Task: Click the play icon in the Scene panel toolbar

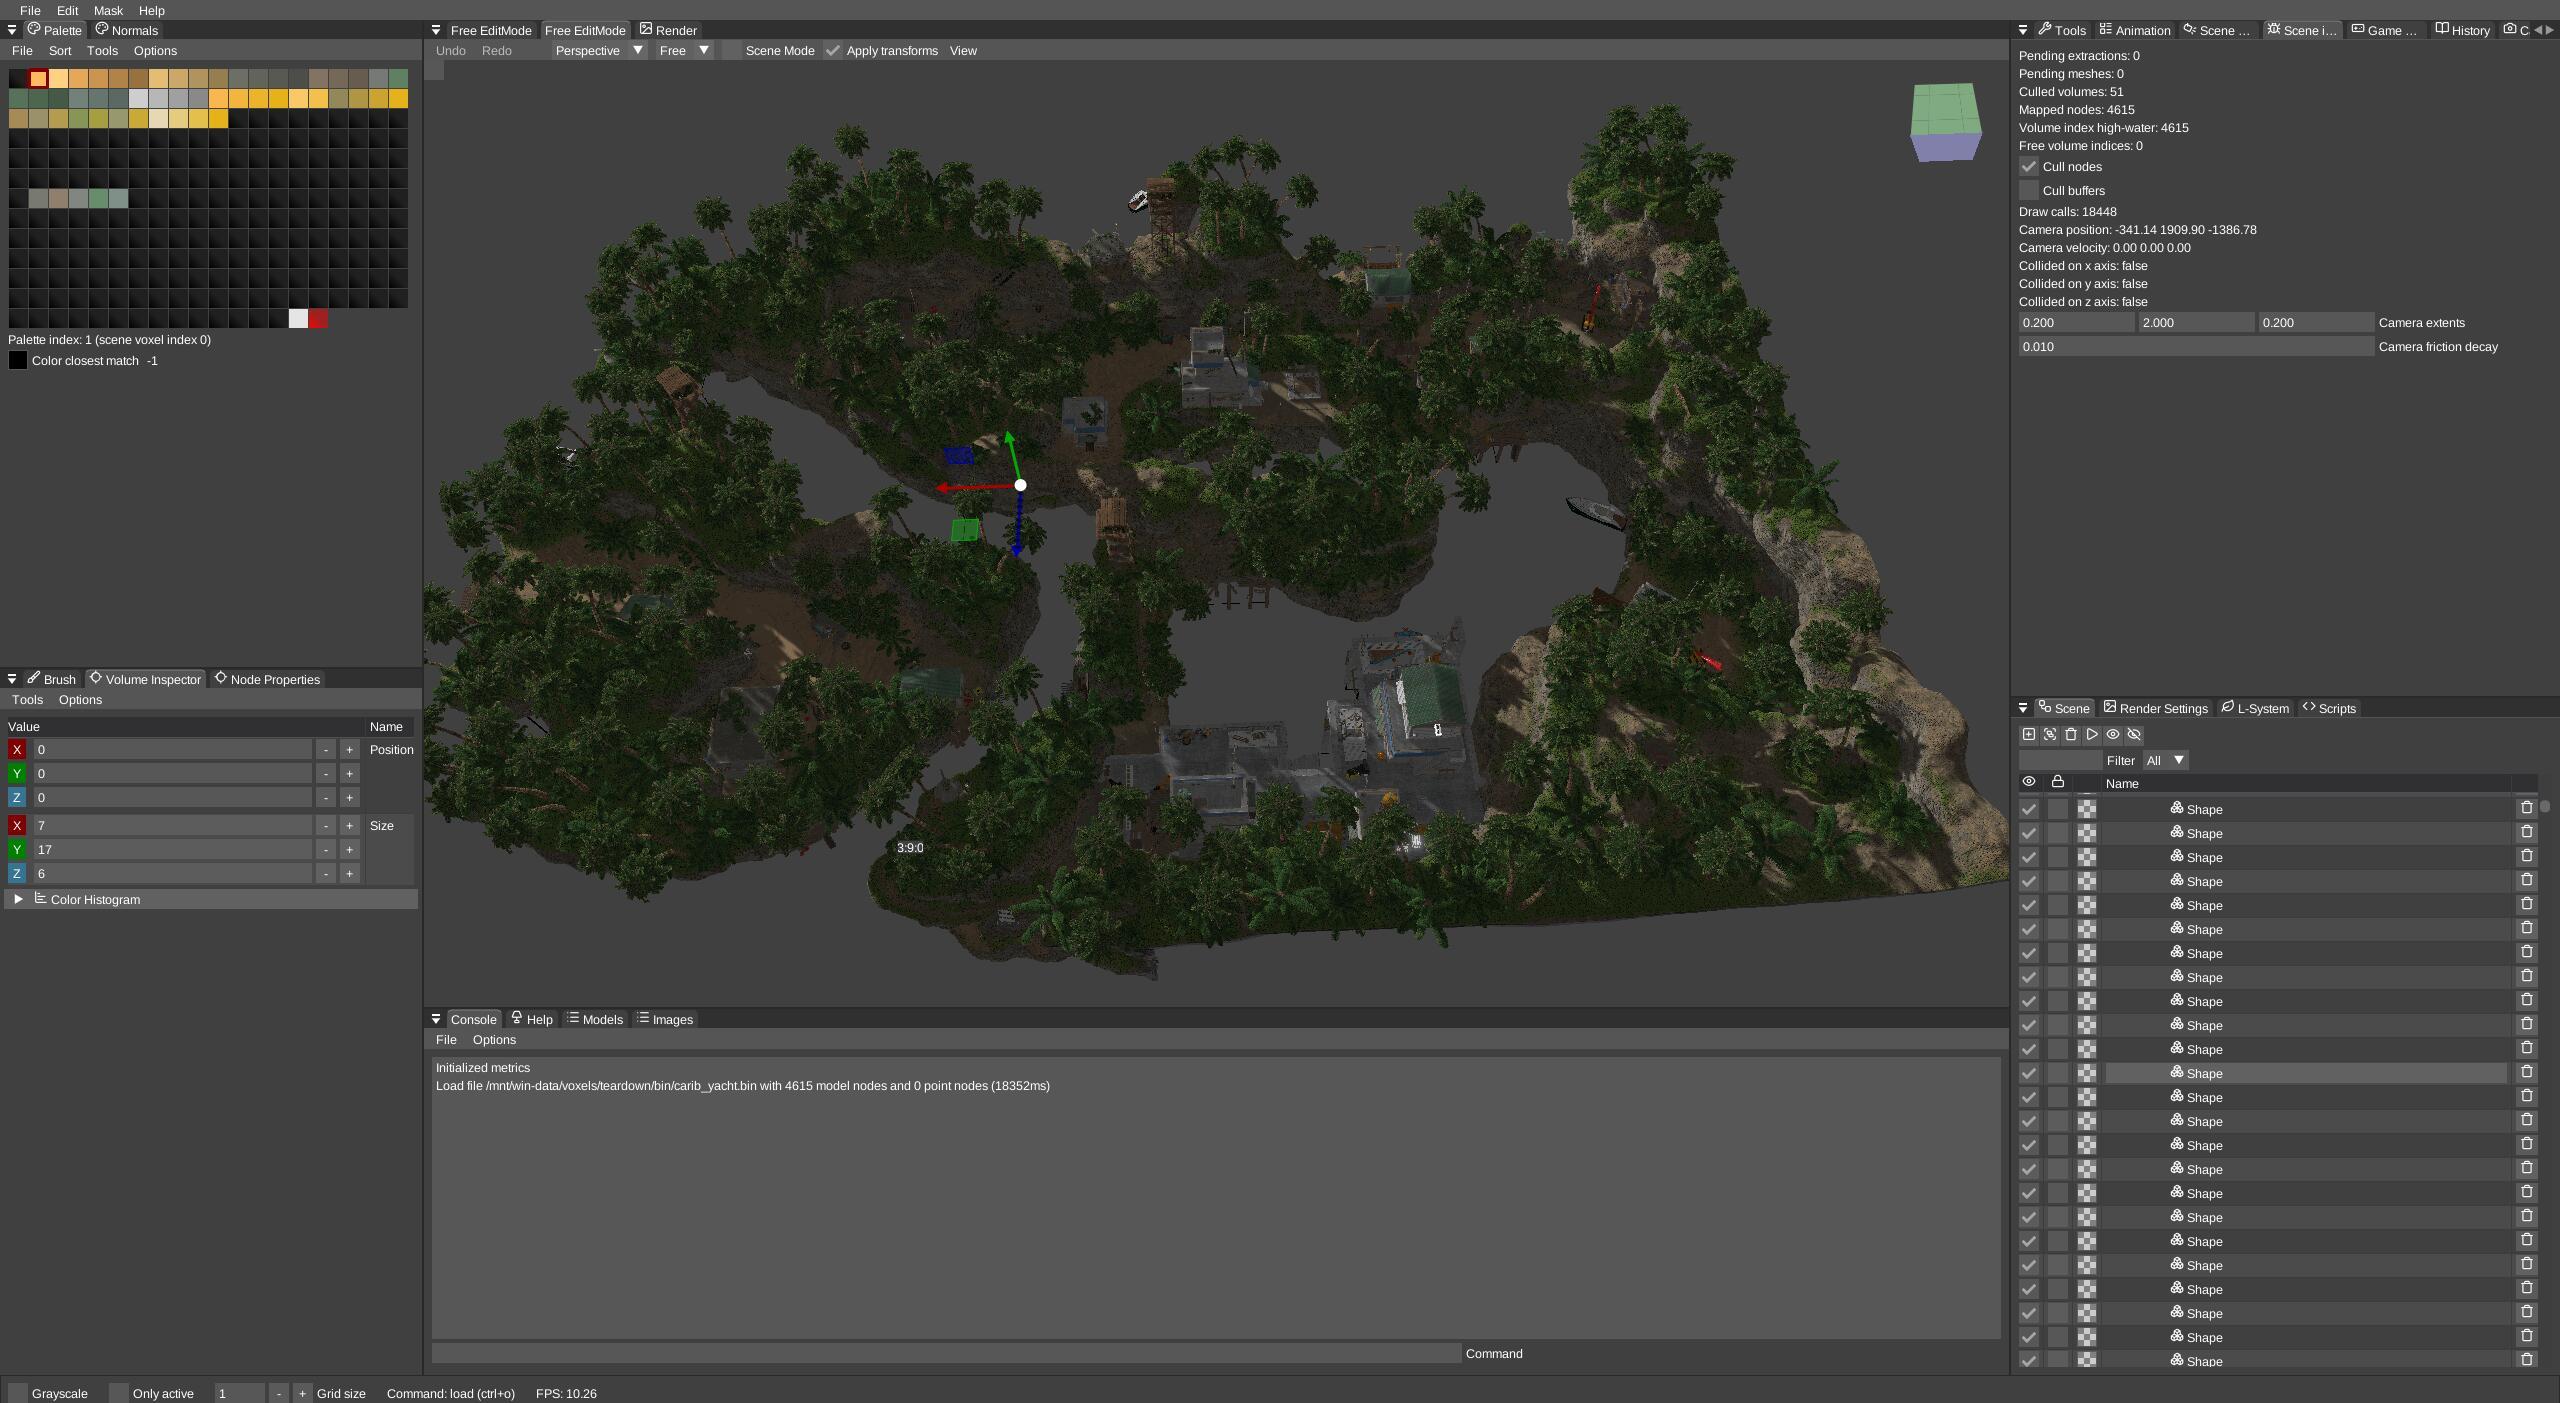Action: (2091, 734)
